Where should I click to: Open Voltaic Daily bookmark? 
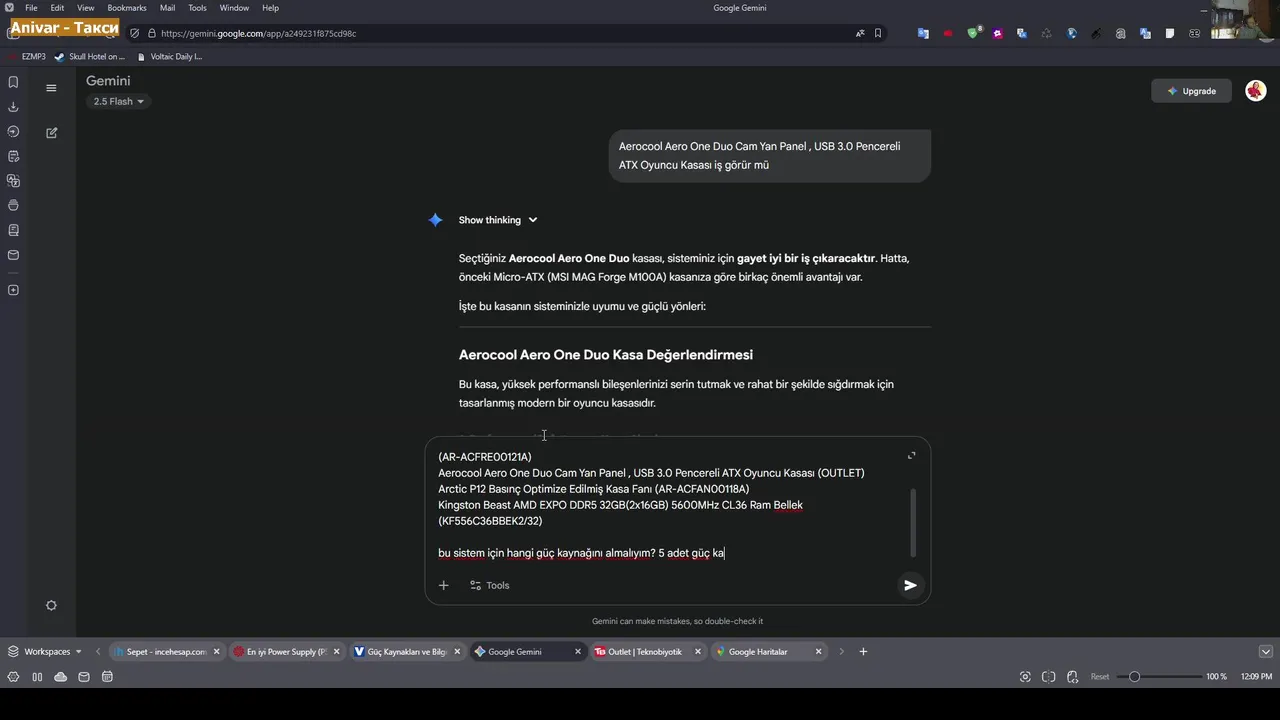click(170, 57)
